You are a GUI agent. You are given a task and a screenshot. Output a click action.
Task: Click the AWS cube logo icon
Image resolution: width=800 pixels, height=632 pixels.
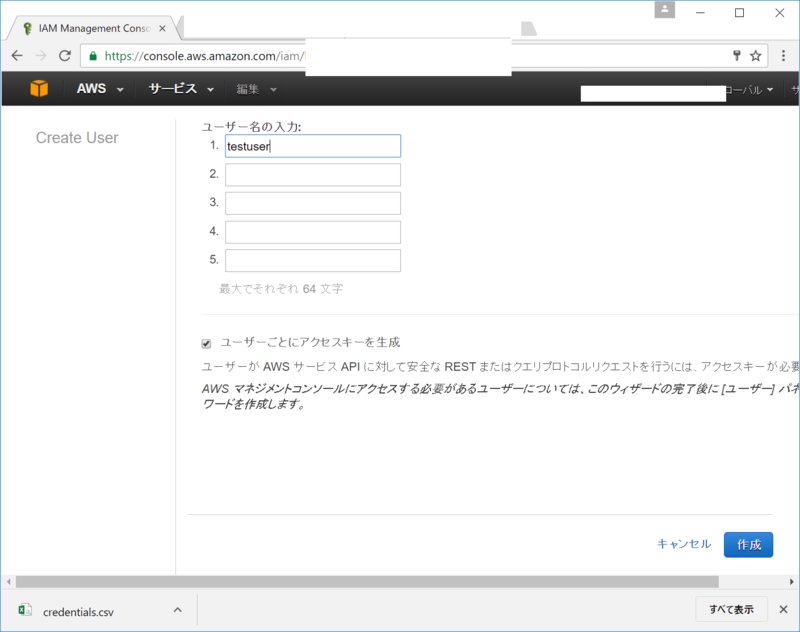pos(38,89)
